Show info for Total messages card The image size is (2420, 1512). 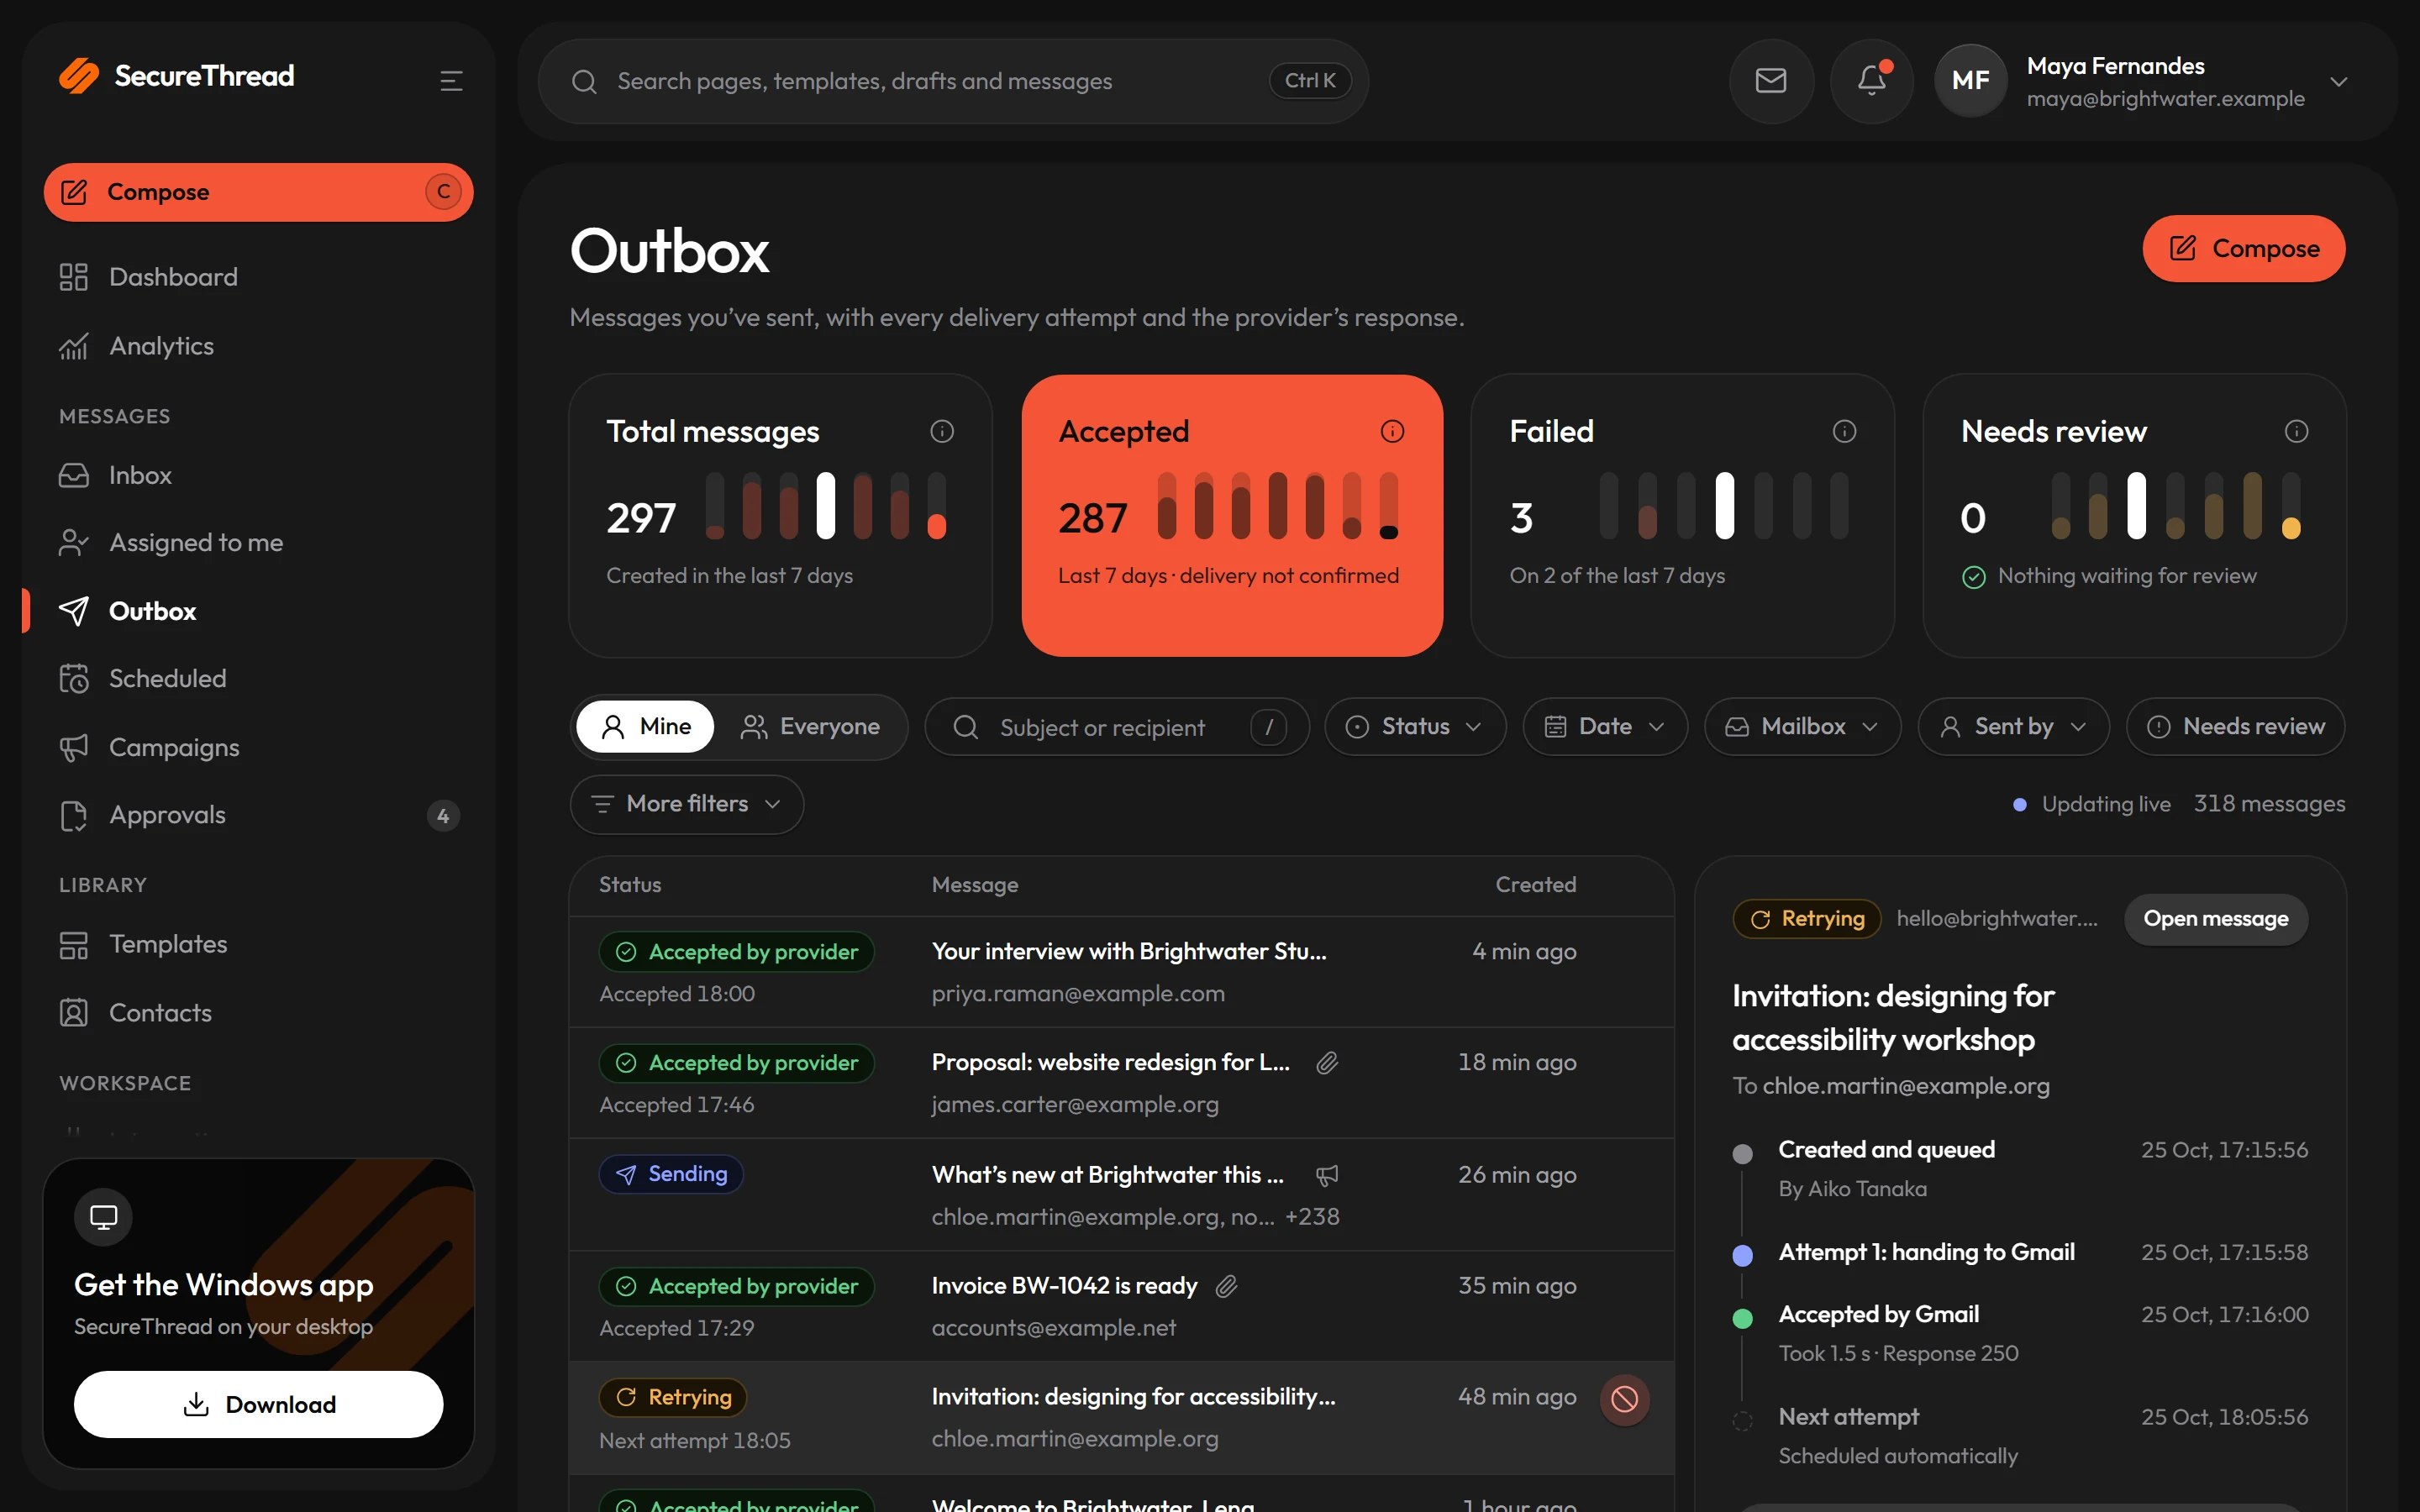(942, 431)
